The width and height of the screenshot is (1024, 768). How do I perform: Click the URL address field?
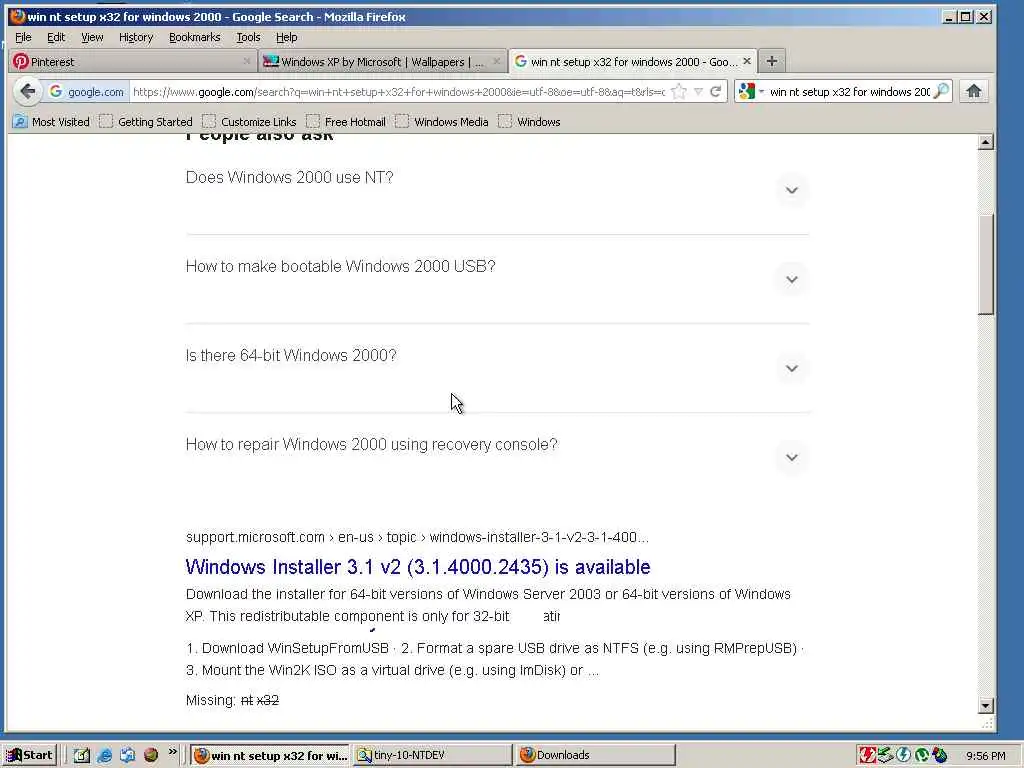[398, 92]
